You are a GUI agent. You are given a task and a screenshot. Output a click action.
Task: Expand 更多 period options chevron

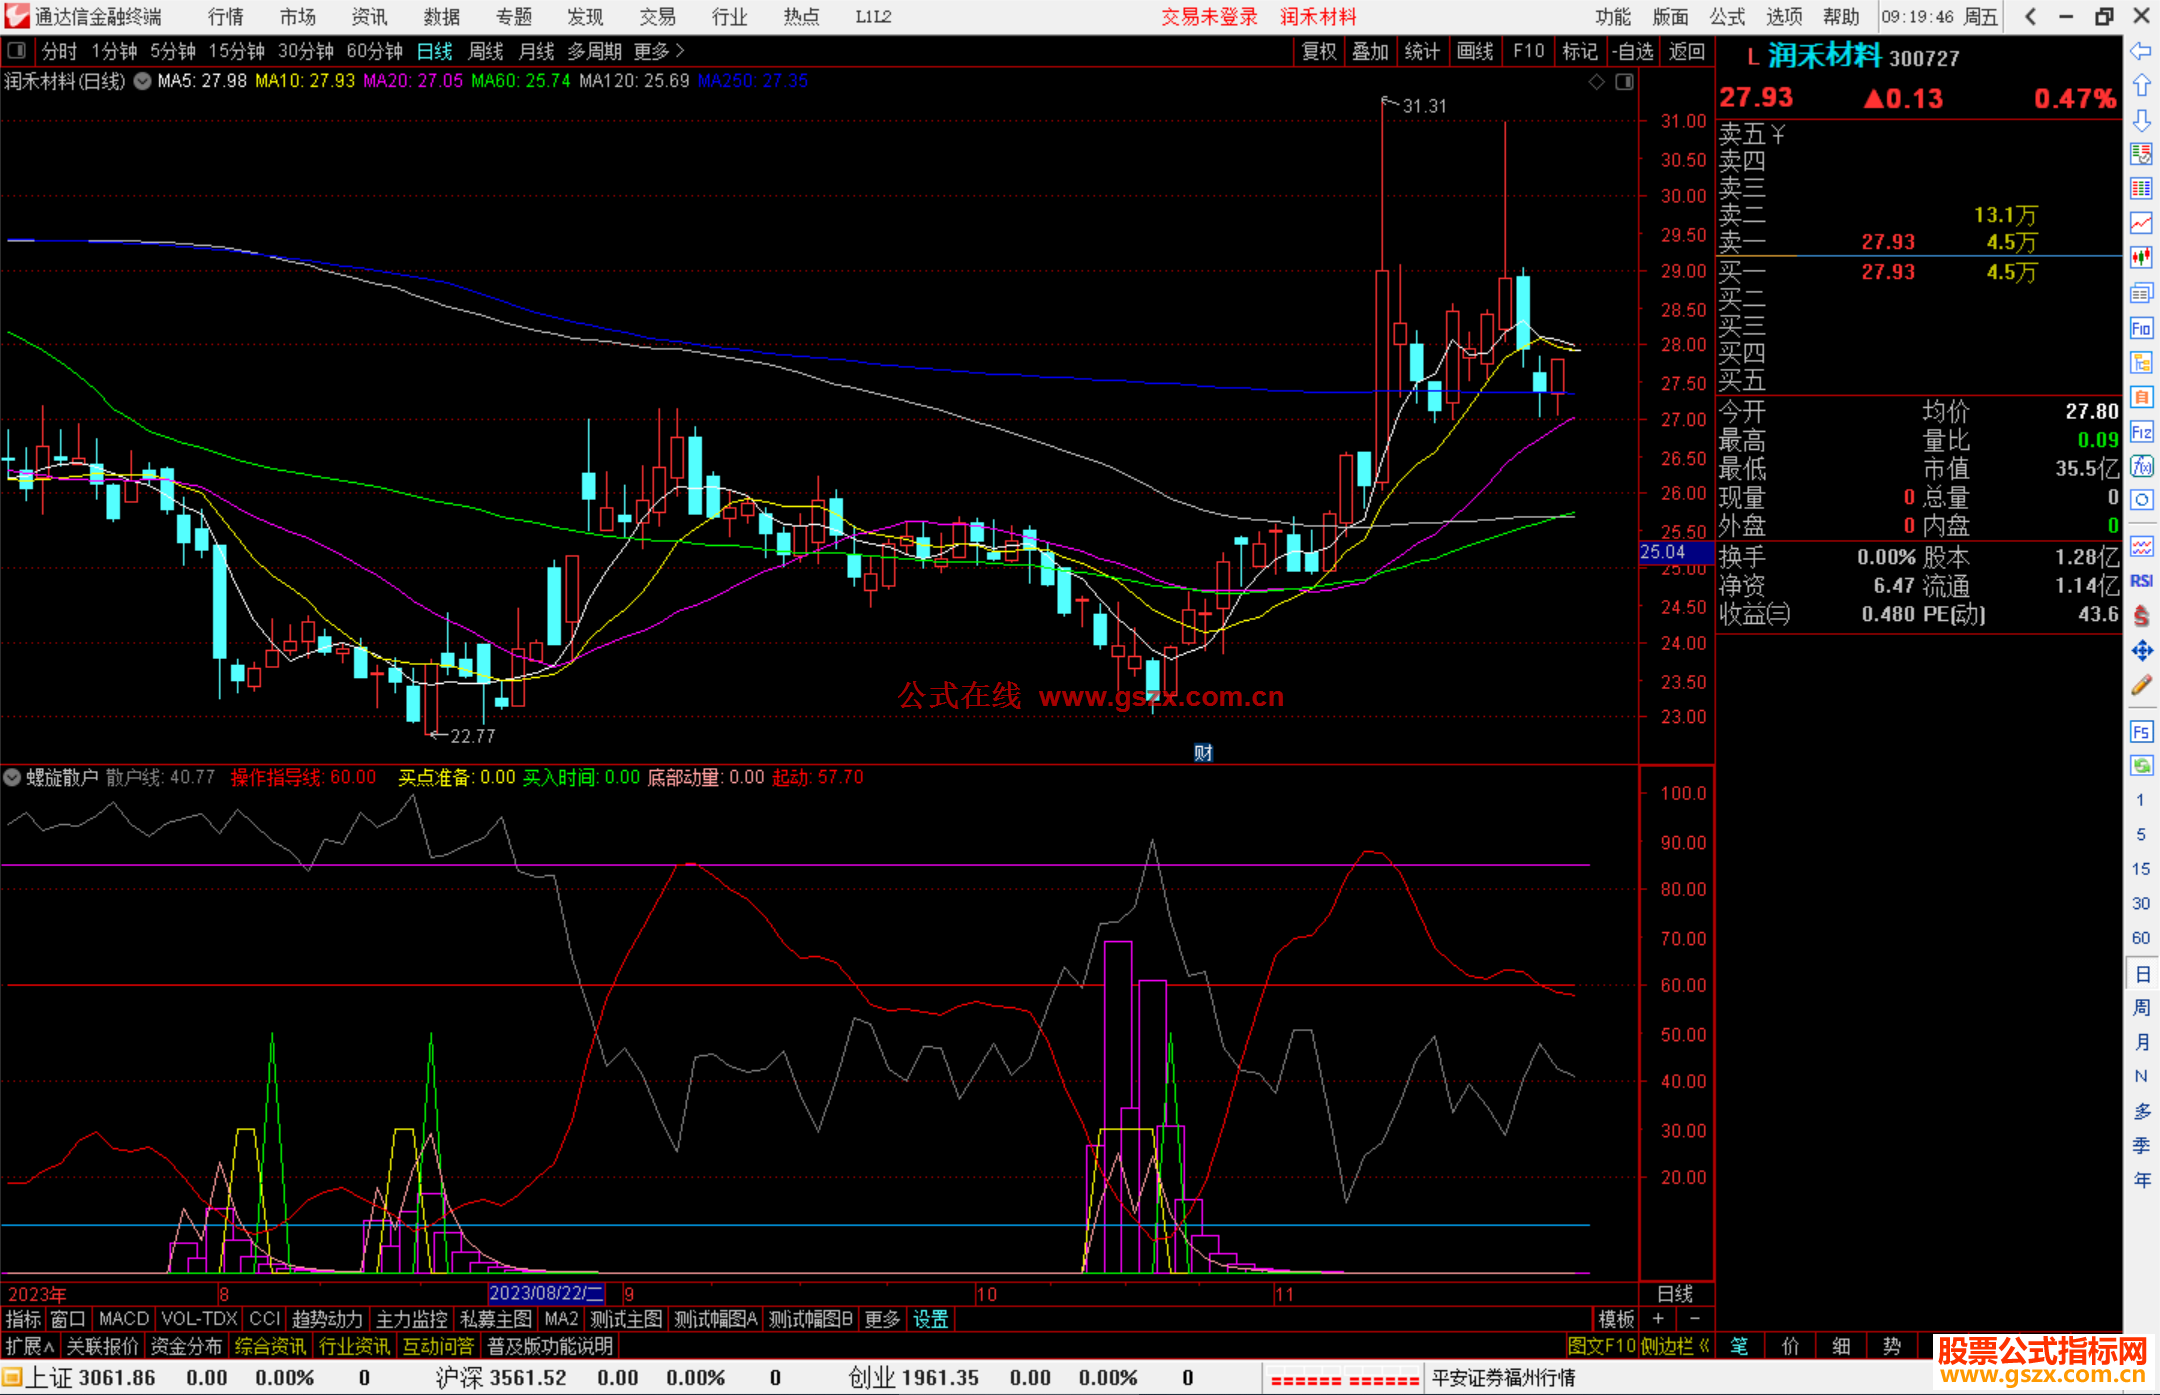(x=680, y=51)
